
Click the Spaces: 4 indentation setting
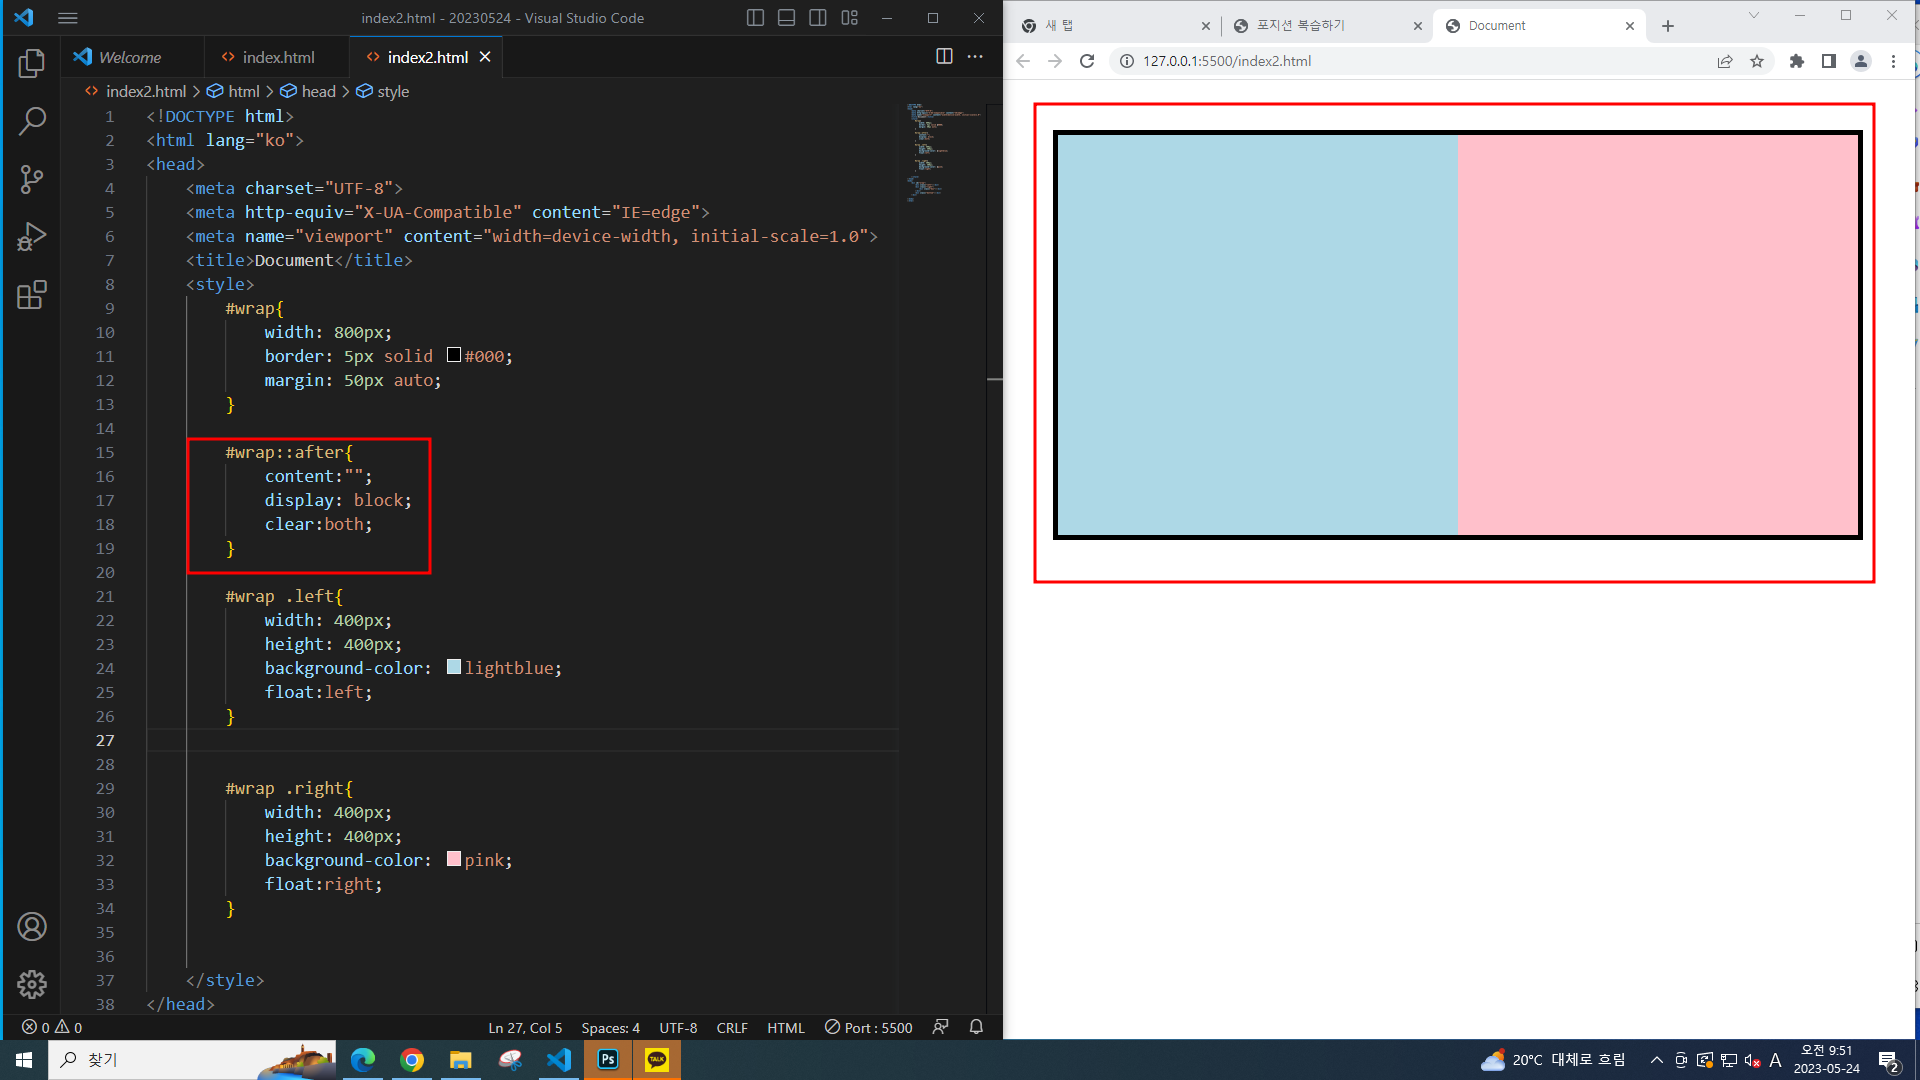pyautogui.click(x=610, y=1028)
